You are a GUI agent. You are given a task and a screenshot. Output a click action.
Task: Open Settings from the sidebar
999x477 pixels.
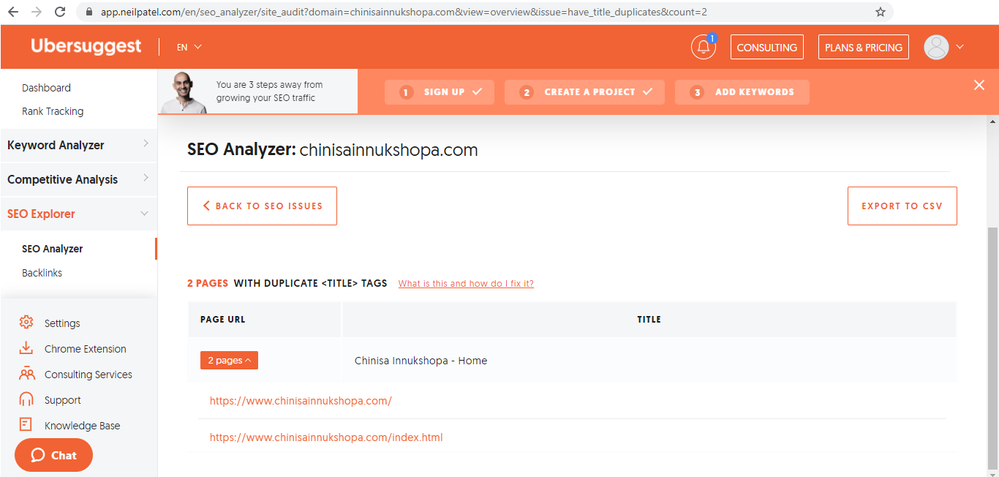point(62,324)
